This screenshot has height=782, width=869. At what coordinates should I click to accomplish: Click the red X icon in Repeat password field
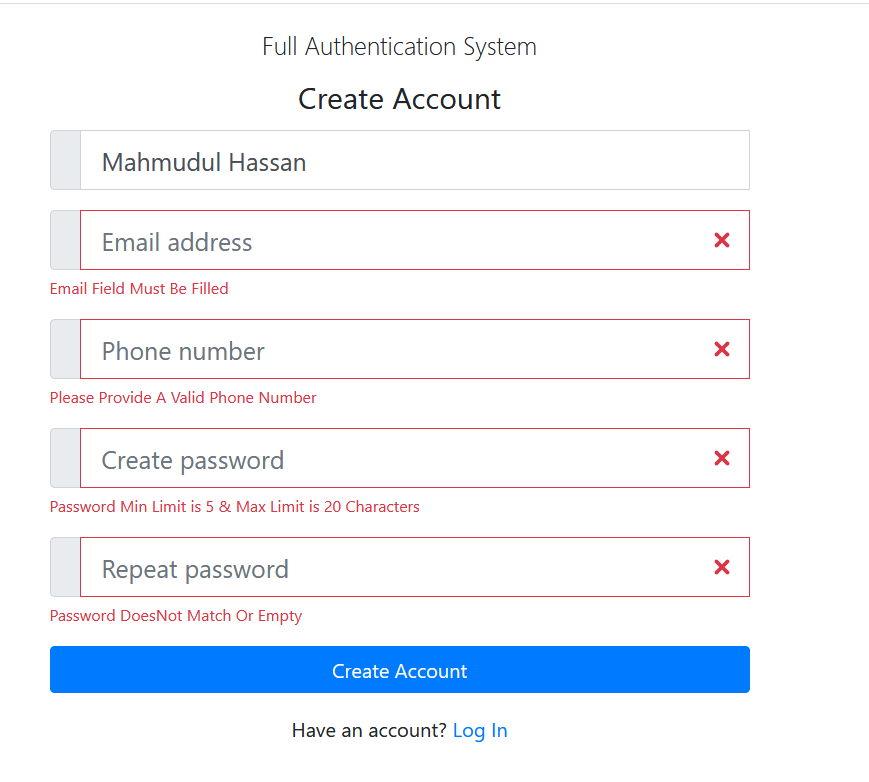tap(721, 567)
